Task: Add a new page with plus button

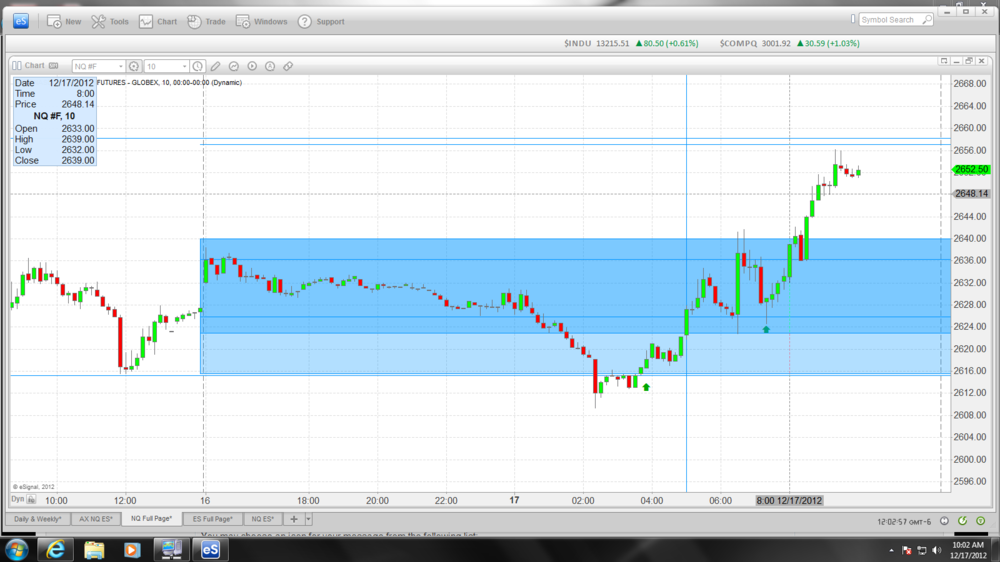Action: [294, 519]
